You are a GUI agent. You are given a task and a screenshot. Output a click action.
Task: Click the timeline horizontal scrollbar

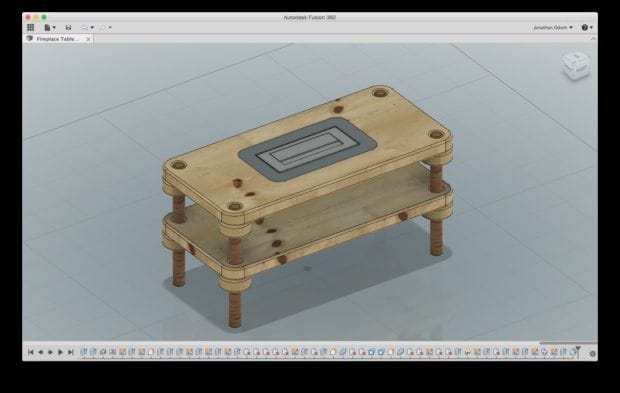[x=568, y=343]
